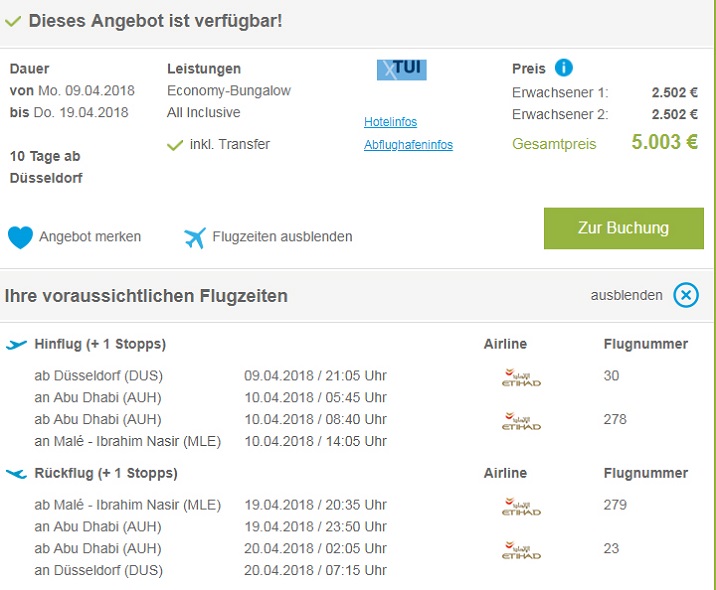The height and width of the screenshot is (590, 716).
Task: Click Angebot merken label
Action: pyautogui.click(x=90, y=237)
